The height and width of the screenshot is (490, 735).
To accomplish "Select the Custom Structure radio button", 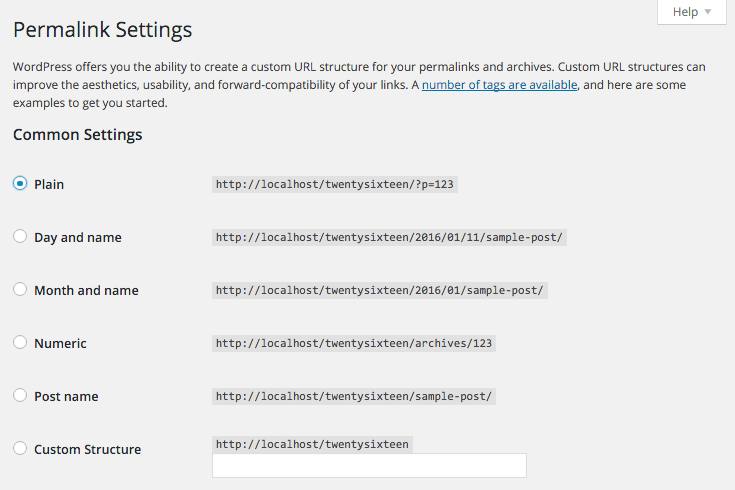I will click(x=20, y=448).
